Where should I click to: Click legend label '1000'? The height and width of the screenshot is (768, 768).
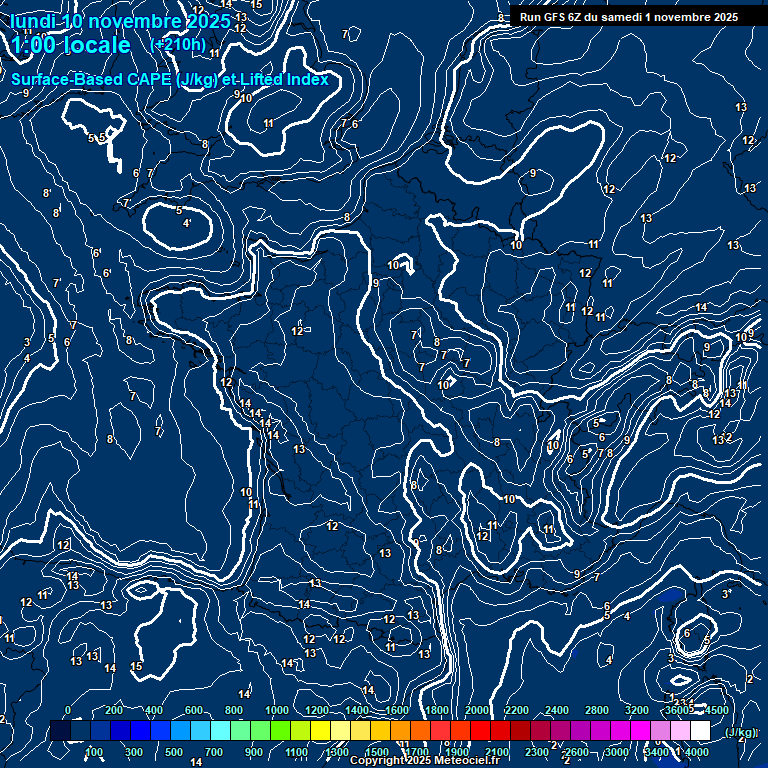pyautogui.click(x=277, y=710)
